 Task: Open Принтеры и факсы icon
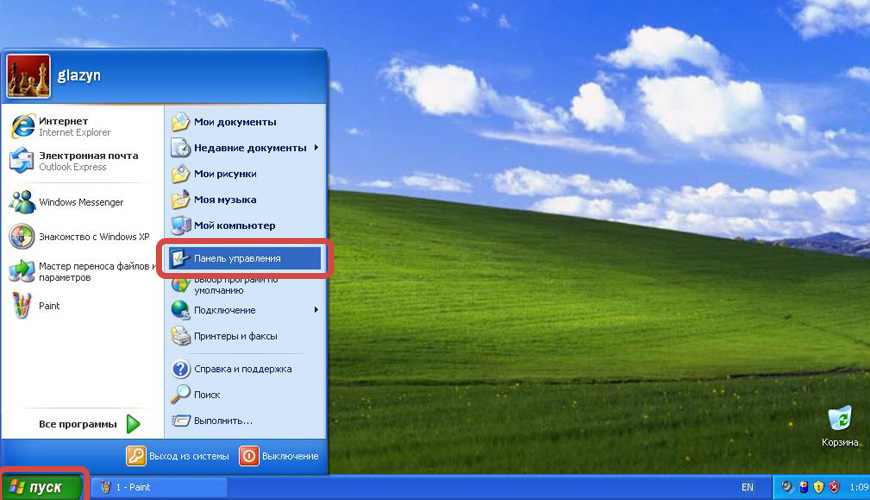click(180, 336)
